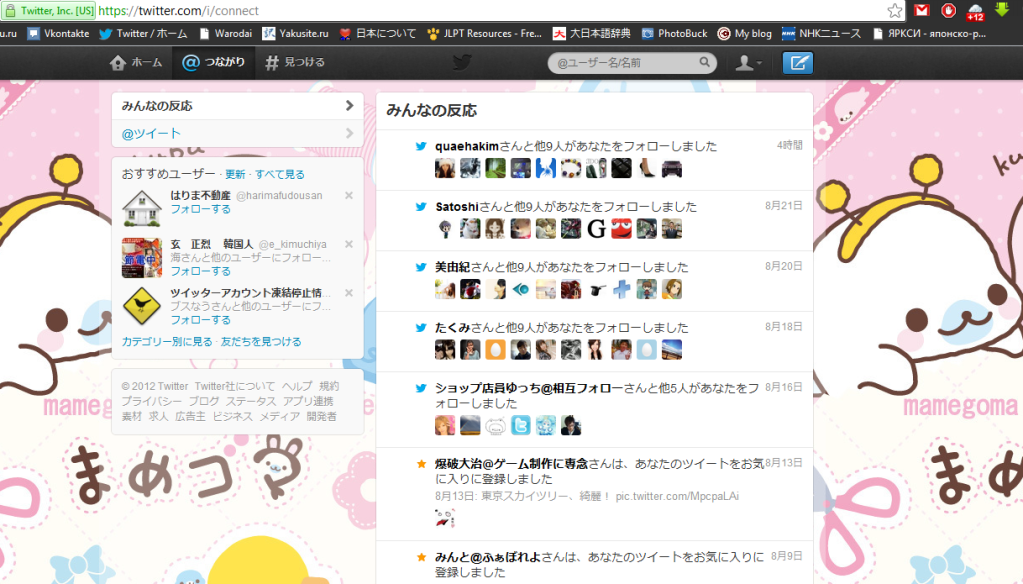Screen dimensions: 1023x584
Task: Open the JLPT Resources bookmark
Action: coord(484,33)
